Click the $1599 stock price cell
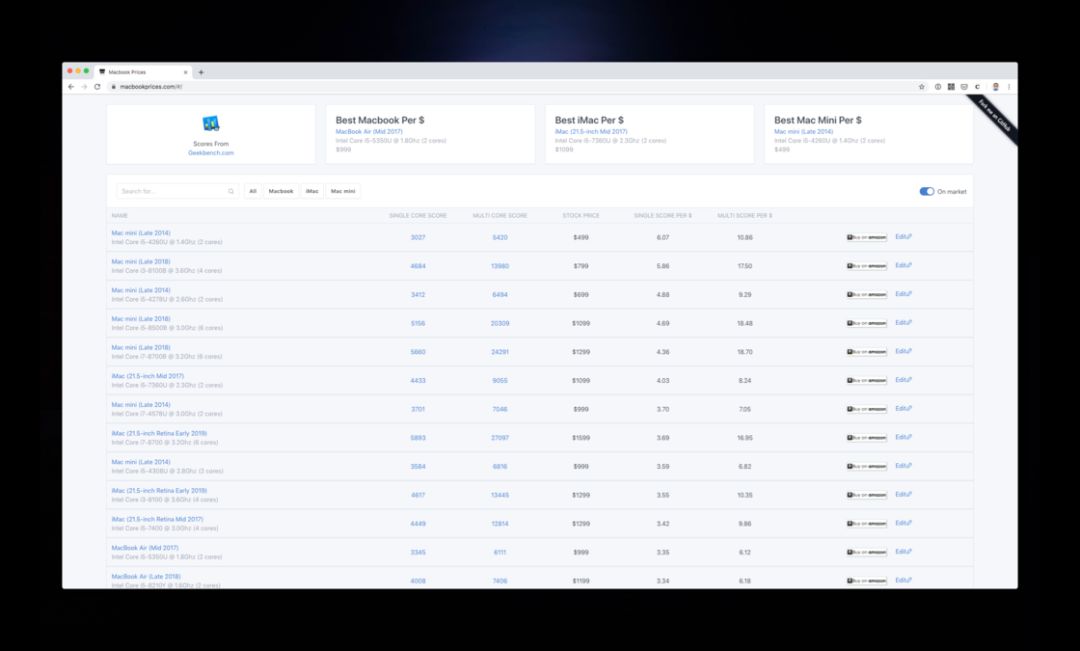 click(x=581, y=437)
